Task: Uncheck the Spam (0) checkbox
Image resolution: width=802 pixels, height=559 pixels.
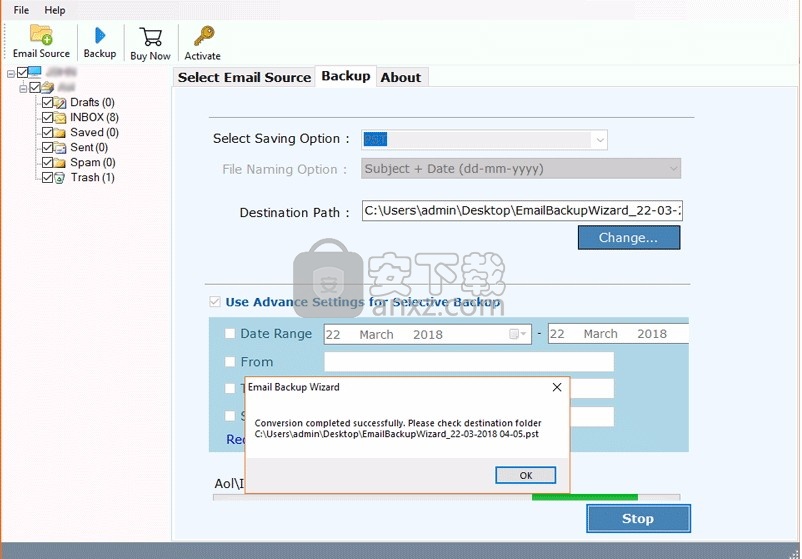Action: point(48,162)
